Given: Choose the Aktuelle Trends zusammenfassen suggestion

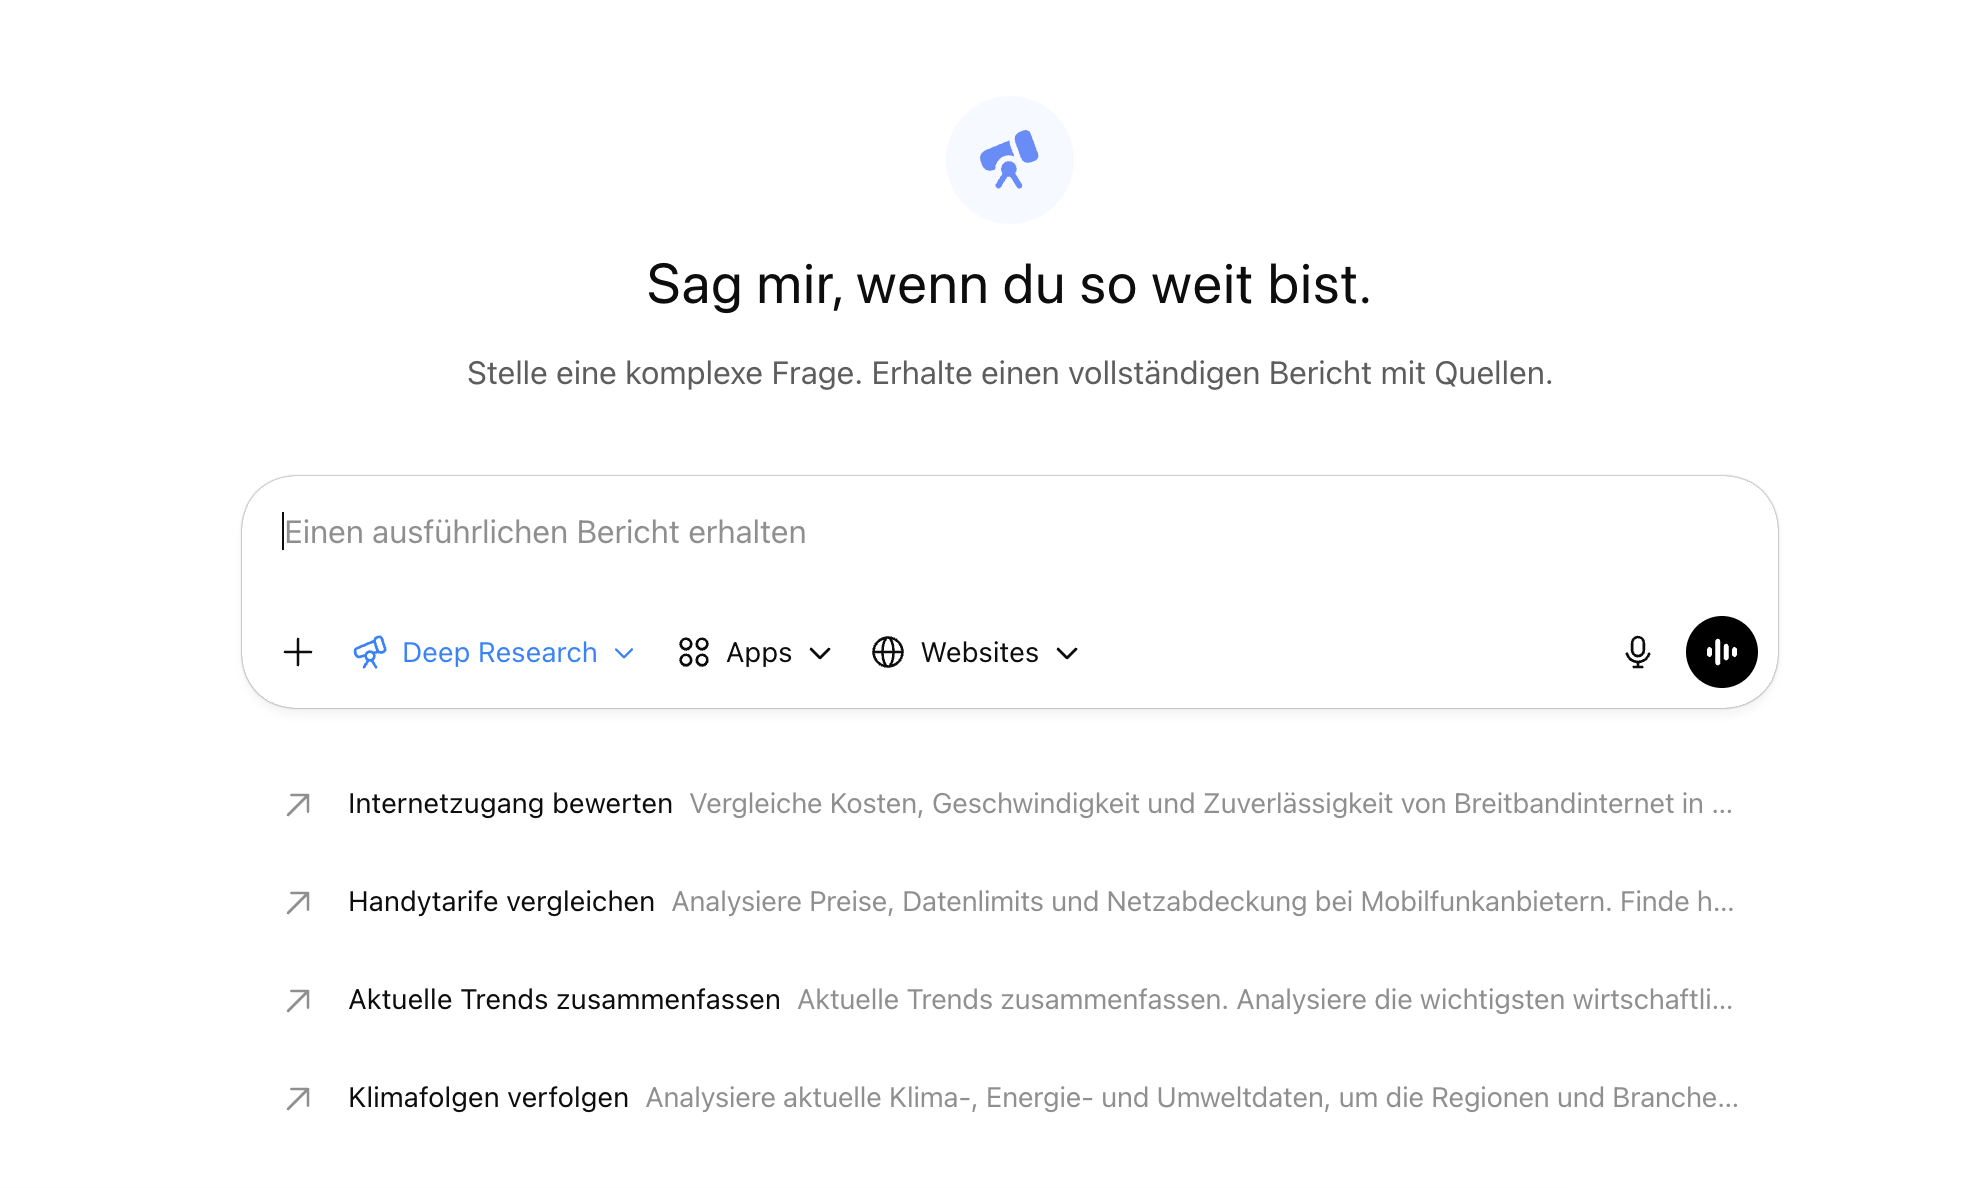Looking at the screenshot, I should click(x=564, y=1000).
